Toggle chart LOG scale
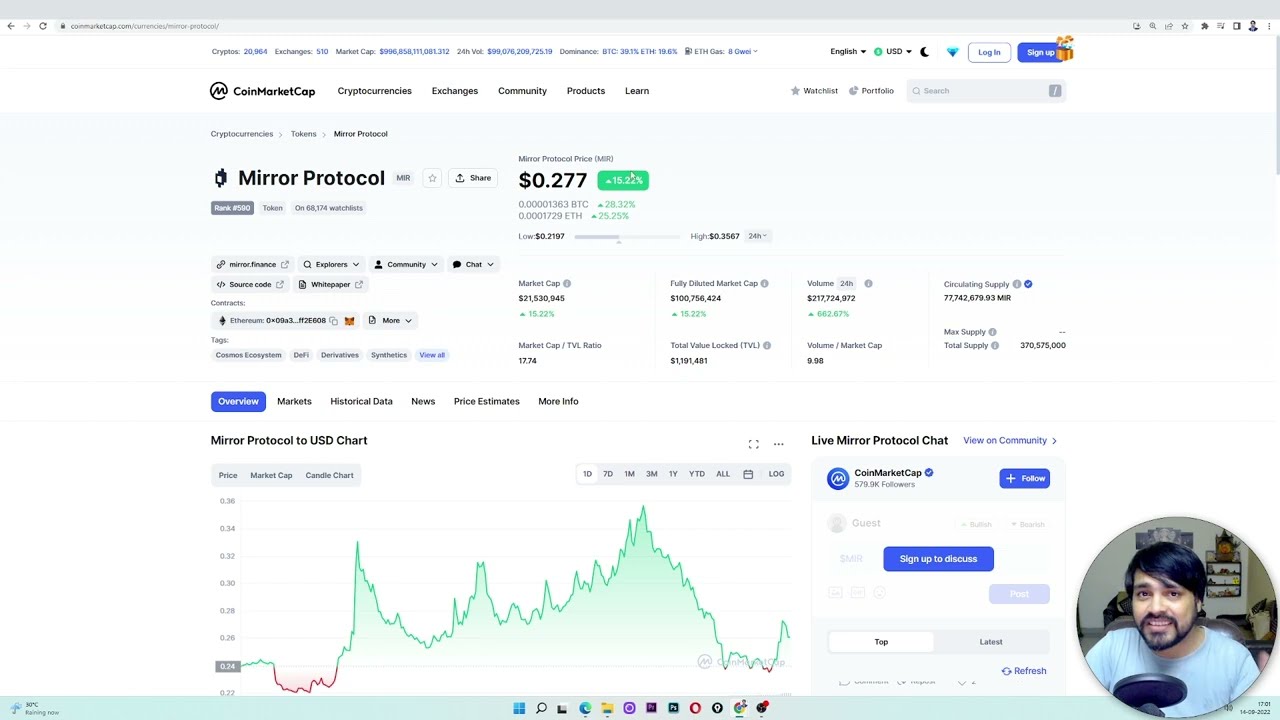Viewport: 1280px width, 720px height. point(776,474)
